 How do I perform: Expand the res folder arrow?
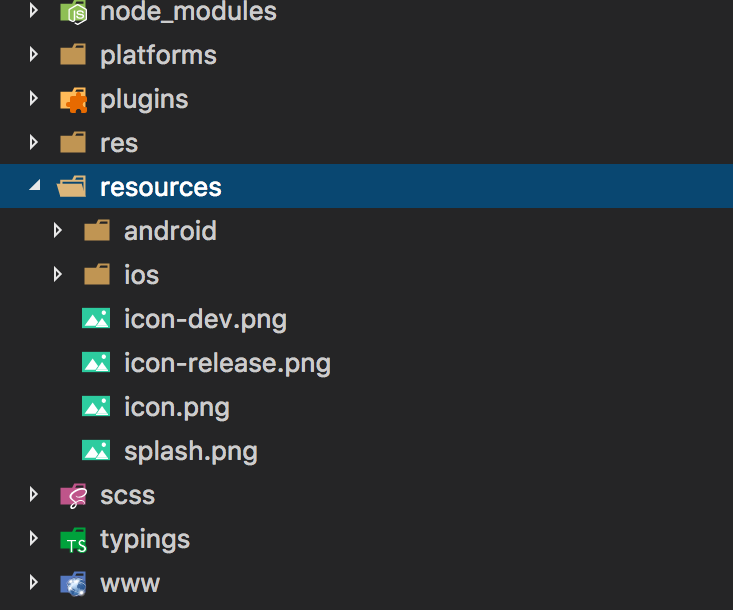point(34,142)
